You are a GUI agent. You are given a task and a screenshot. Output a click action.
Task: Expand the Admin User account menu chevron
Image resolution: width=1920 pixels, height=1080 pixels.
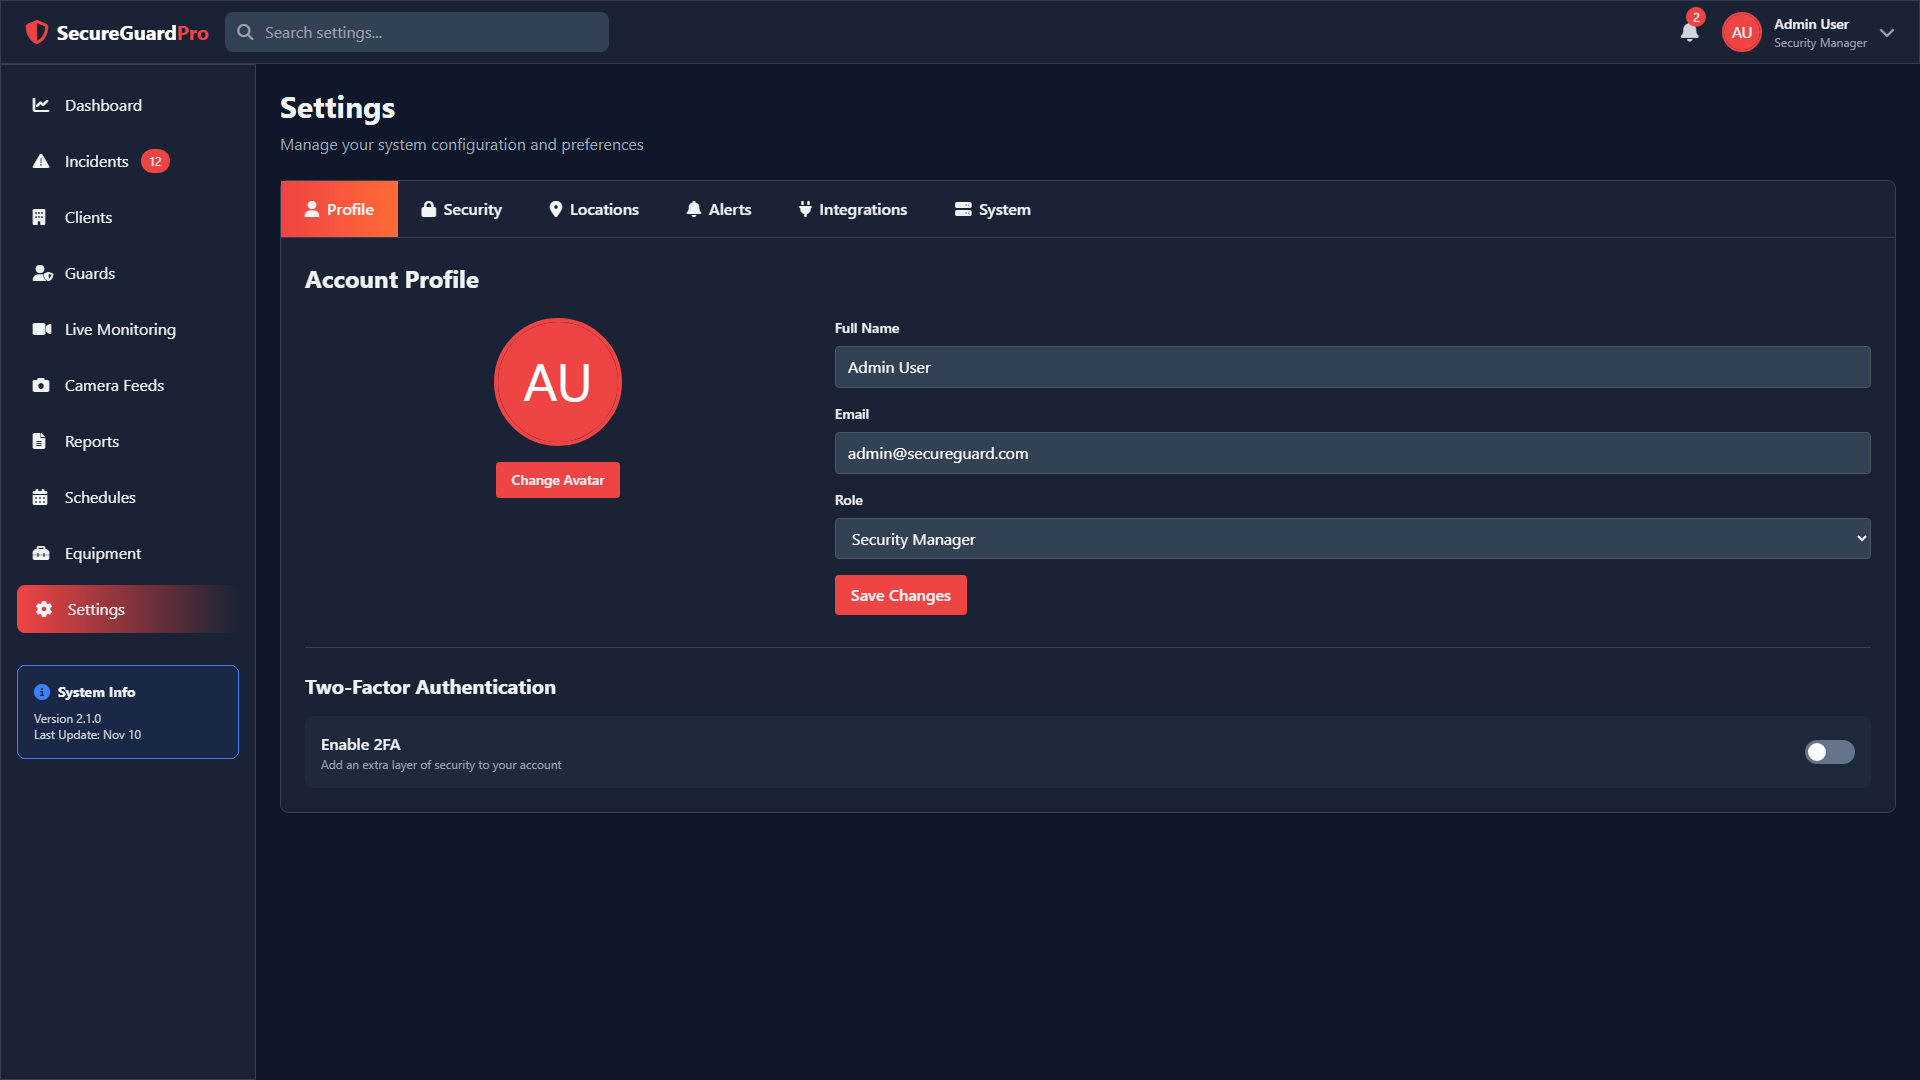click(1887, 33)
